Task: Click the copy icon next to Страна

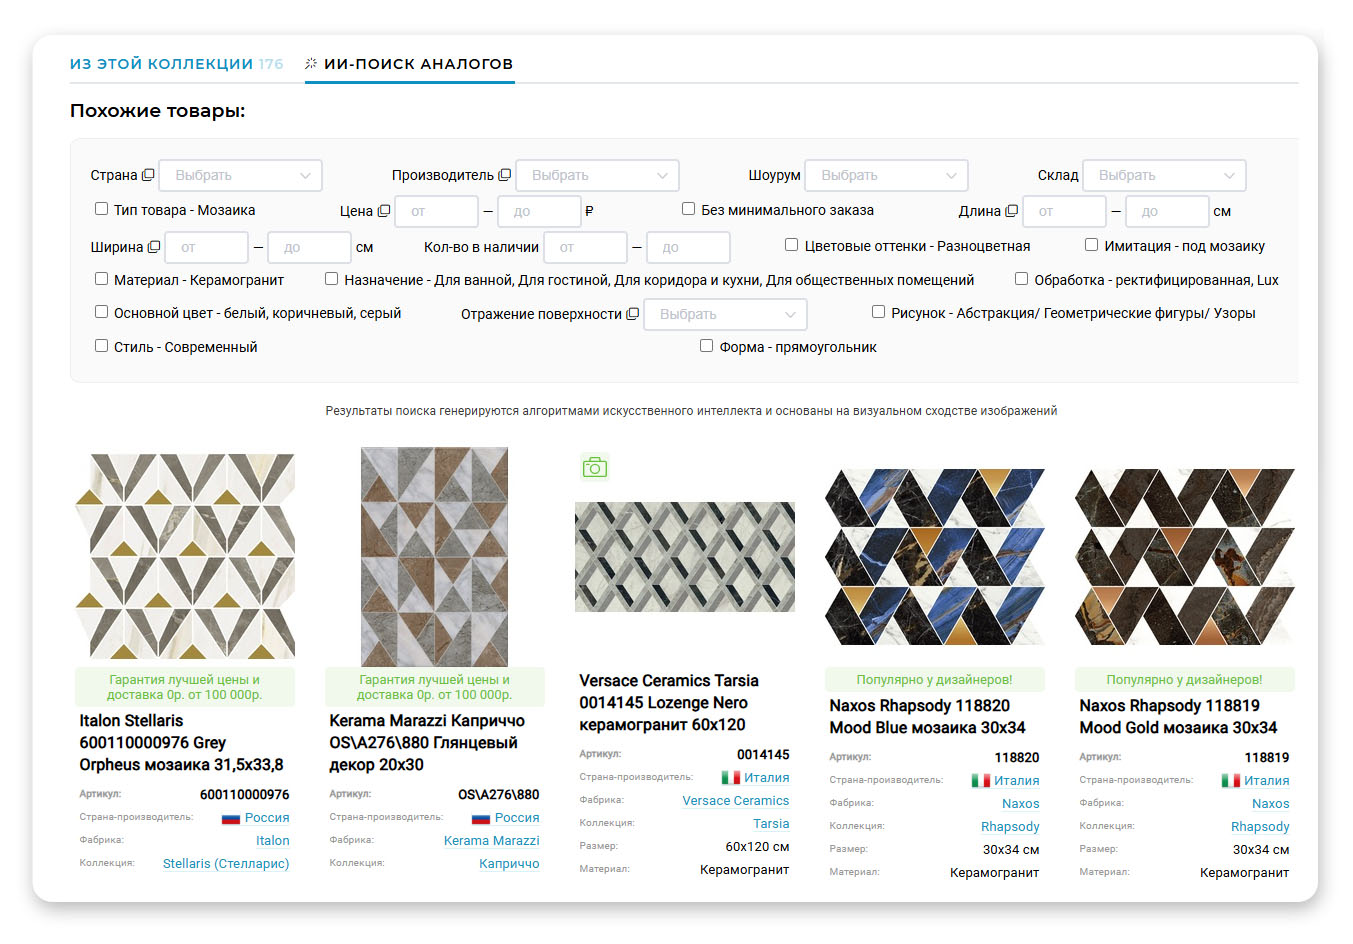Action: [148, 175]
